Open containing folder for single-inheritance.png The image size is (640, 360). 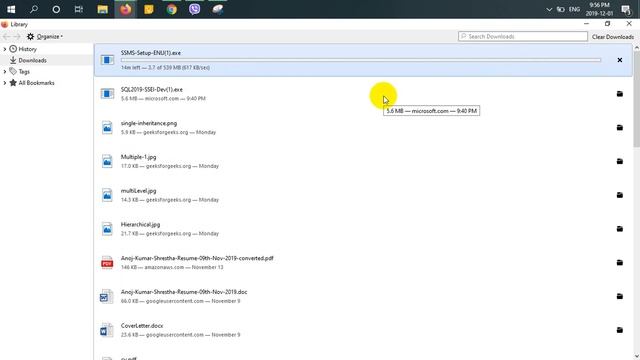(620, 128)
